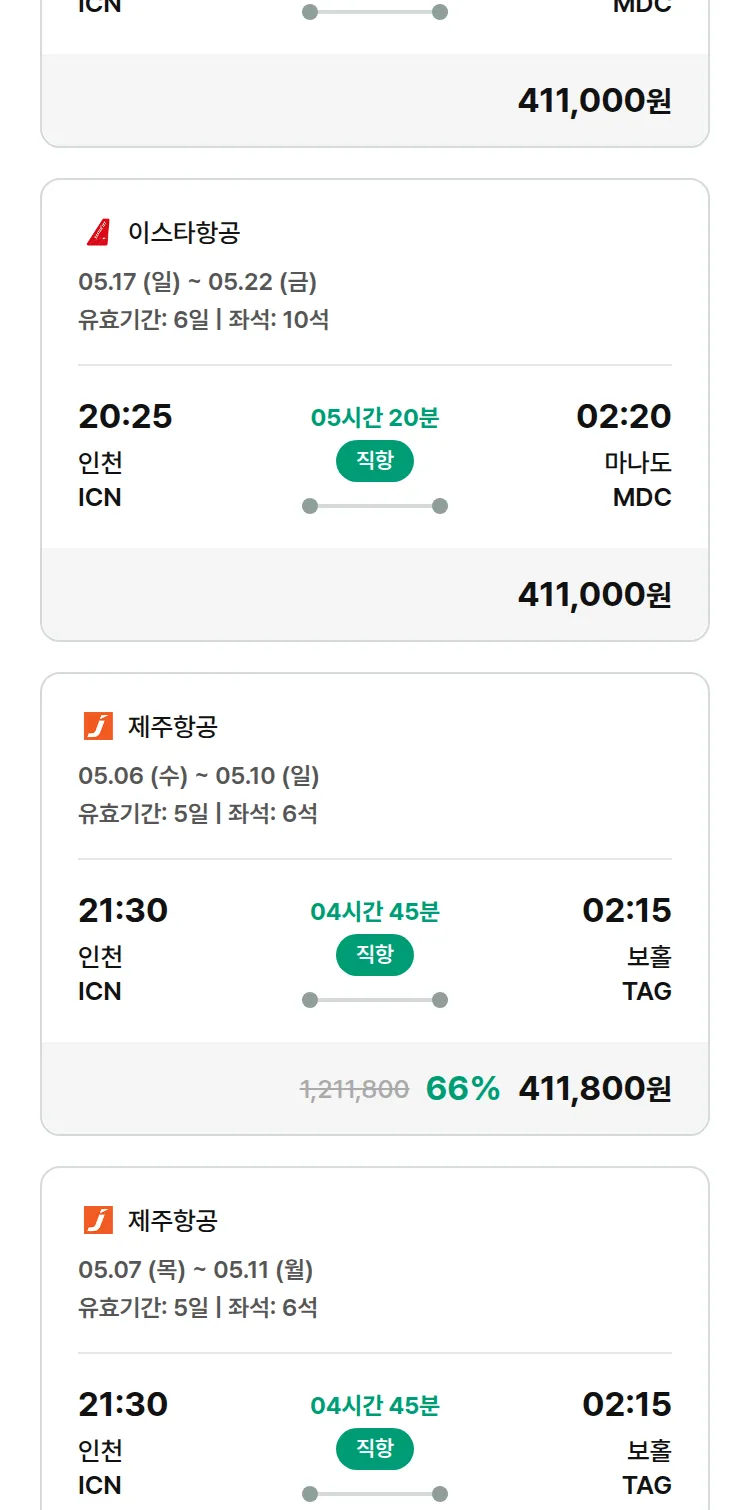This screenshot has height=1510, width=750.
Task: Click the 05.17 (일) ~ 05.22 (금) date range
Action: pyautogui.click(x=197, y=282)
